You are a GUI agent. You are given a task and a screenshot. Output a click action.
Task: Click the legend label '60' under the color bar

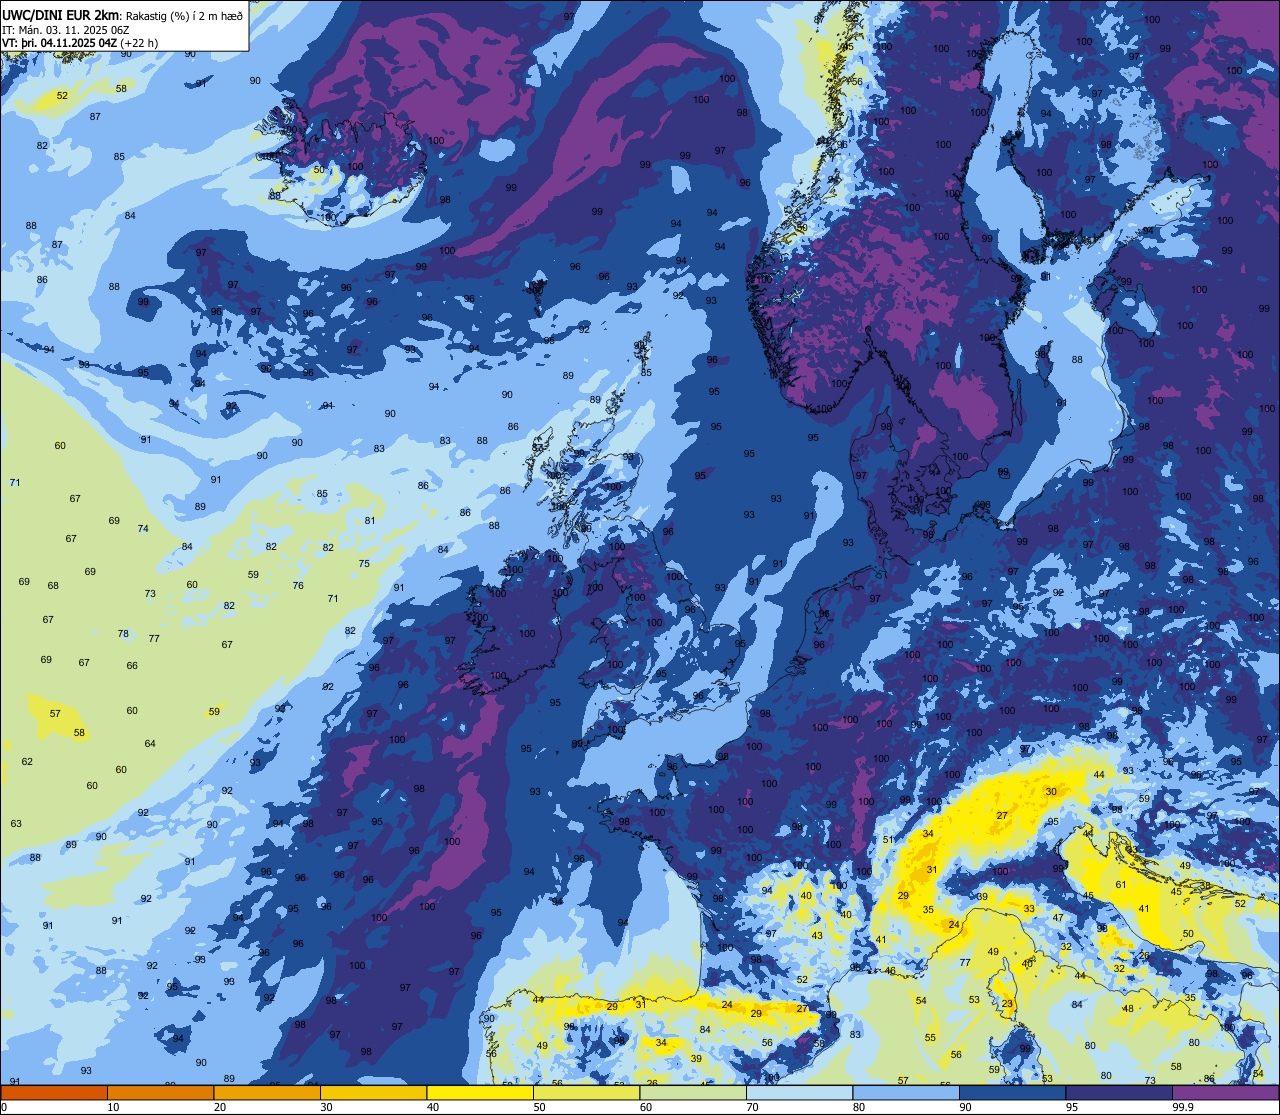coord(646,1107)
